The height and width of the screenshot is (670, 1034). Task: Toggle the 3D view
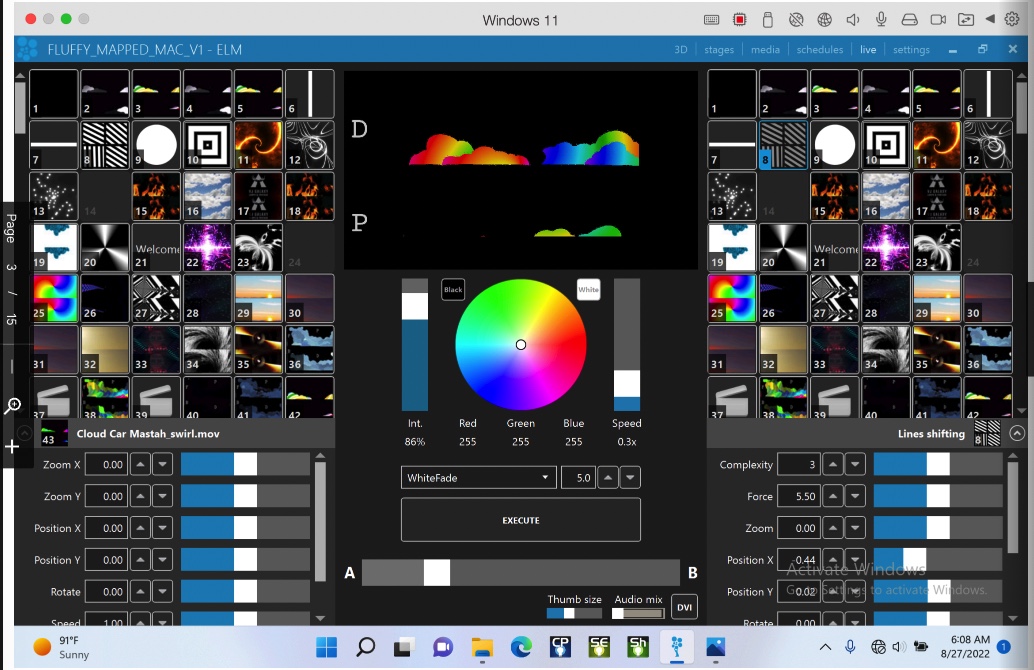click(681, 49)
